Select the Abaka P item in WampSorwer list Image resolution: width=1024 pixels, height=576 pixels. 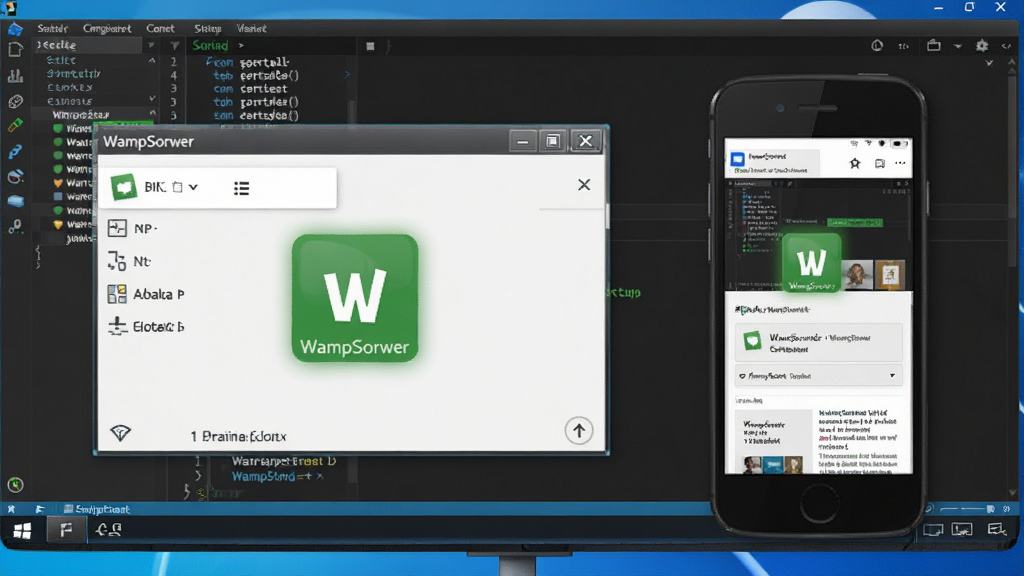146,294
